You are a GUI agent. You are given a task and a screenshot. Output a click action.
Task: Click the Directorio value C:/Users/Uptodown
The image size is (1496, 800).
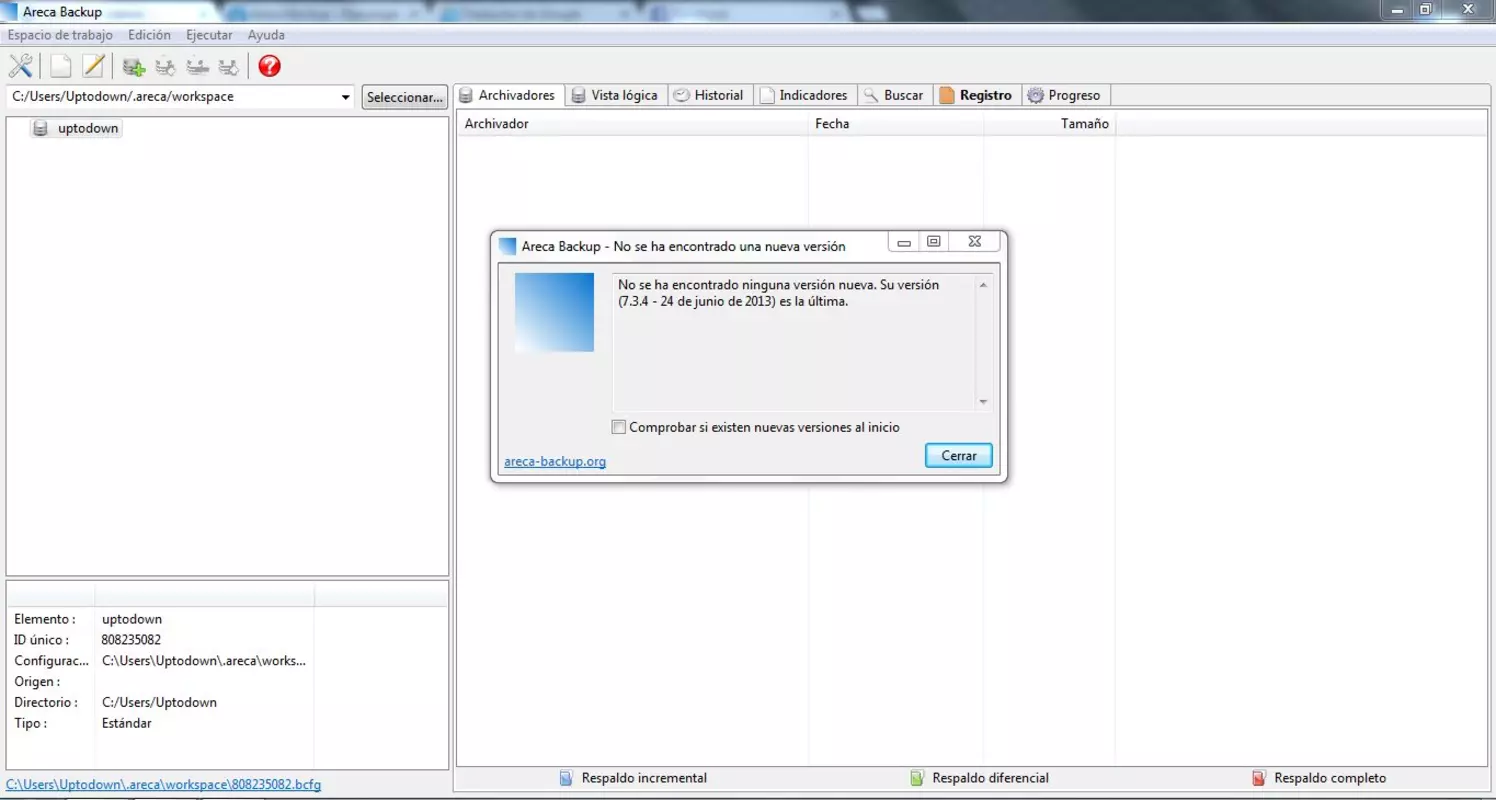(x=159, y=702)
